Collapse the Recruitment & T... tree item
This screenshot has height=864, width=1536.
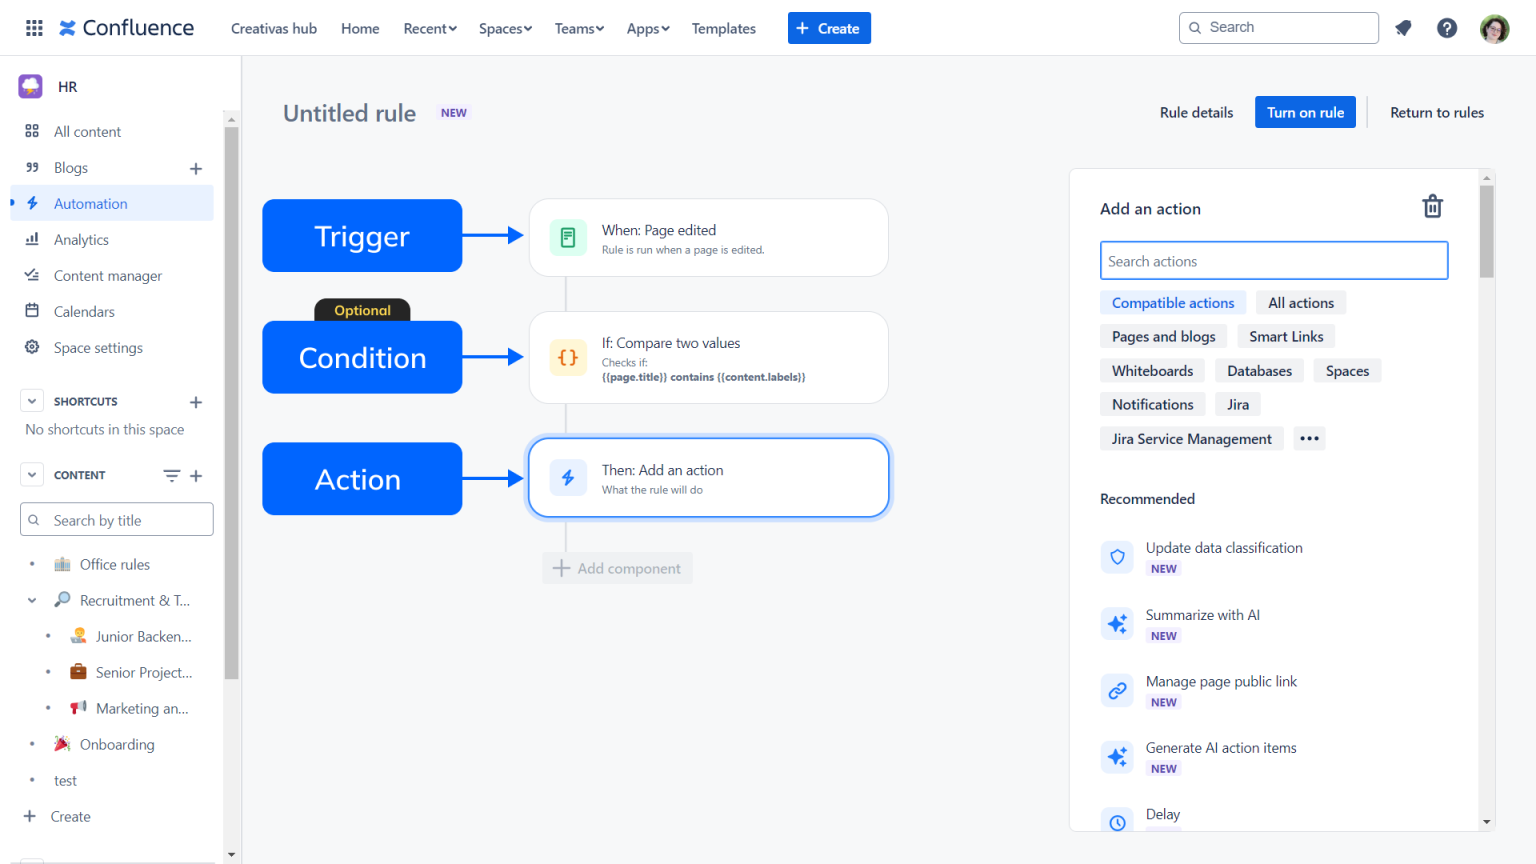[x=32, y=600]
